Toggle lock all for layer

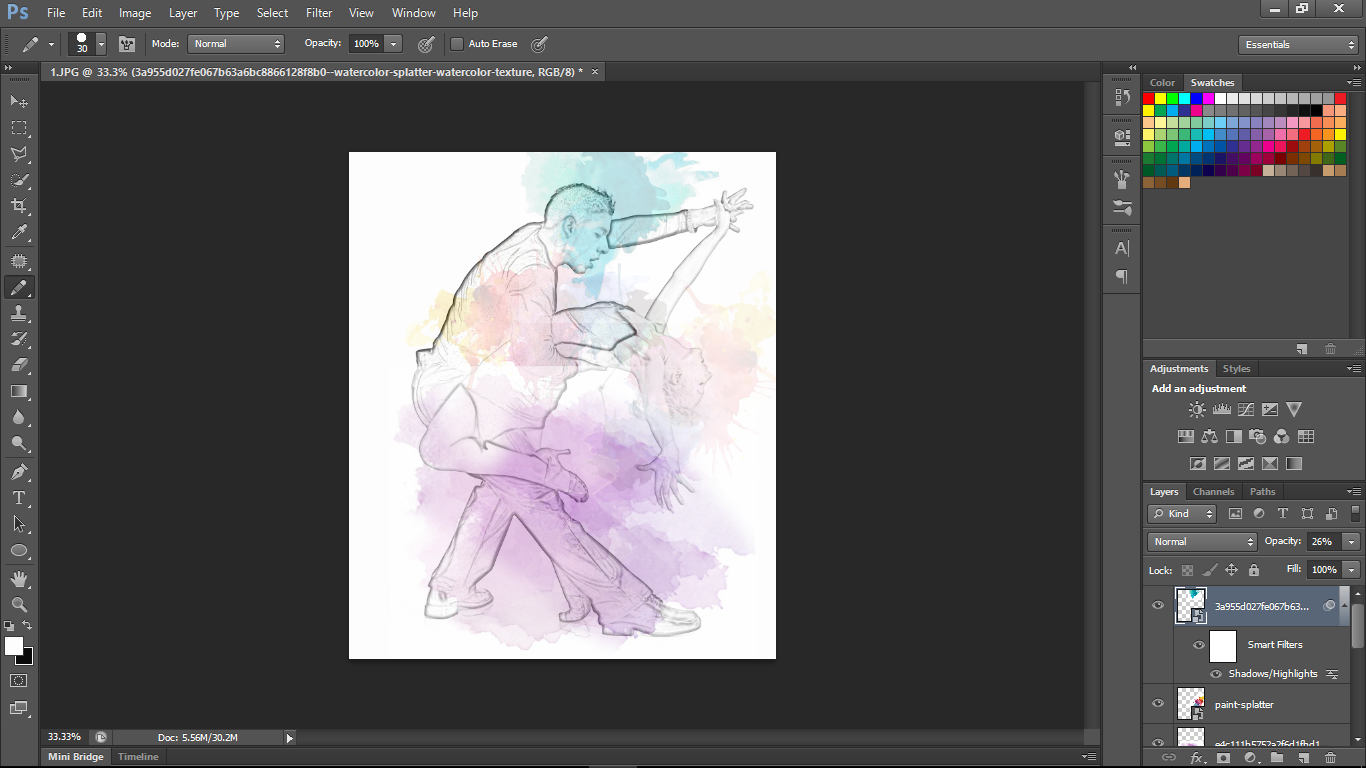click(x=1253, y=570)
